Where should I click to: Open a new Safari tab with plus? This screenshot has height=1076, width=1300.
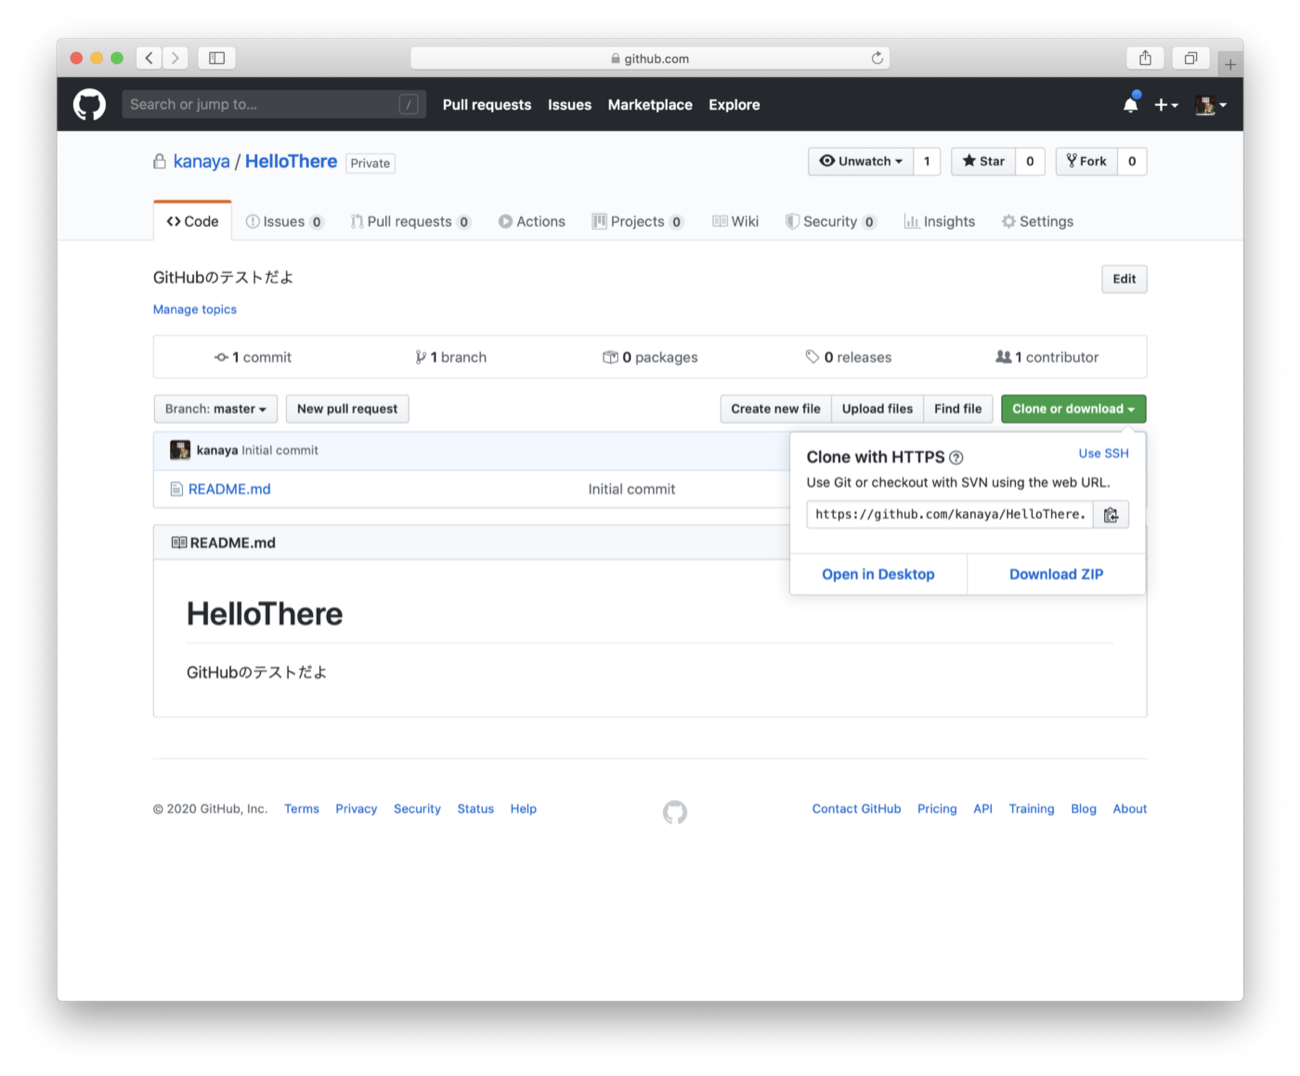[1230, 64]
